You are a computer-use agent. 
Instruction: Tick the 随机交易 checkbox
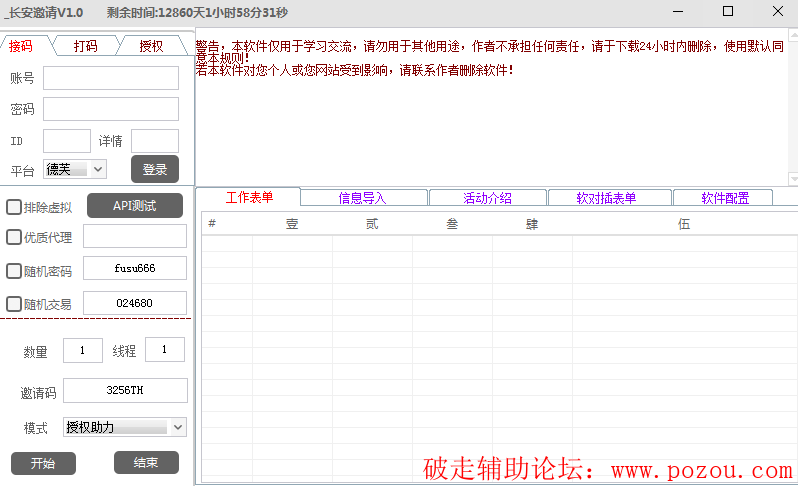click(14, 304)
